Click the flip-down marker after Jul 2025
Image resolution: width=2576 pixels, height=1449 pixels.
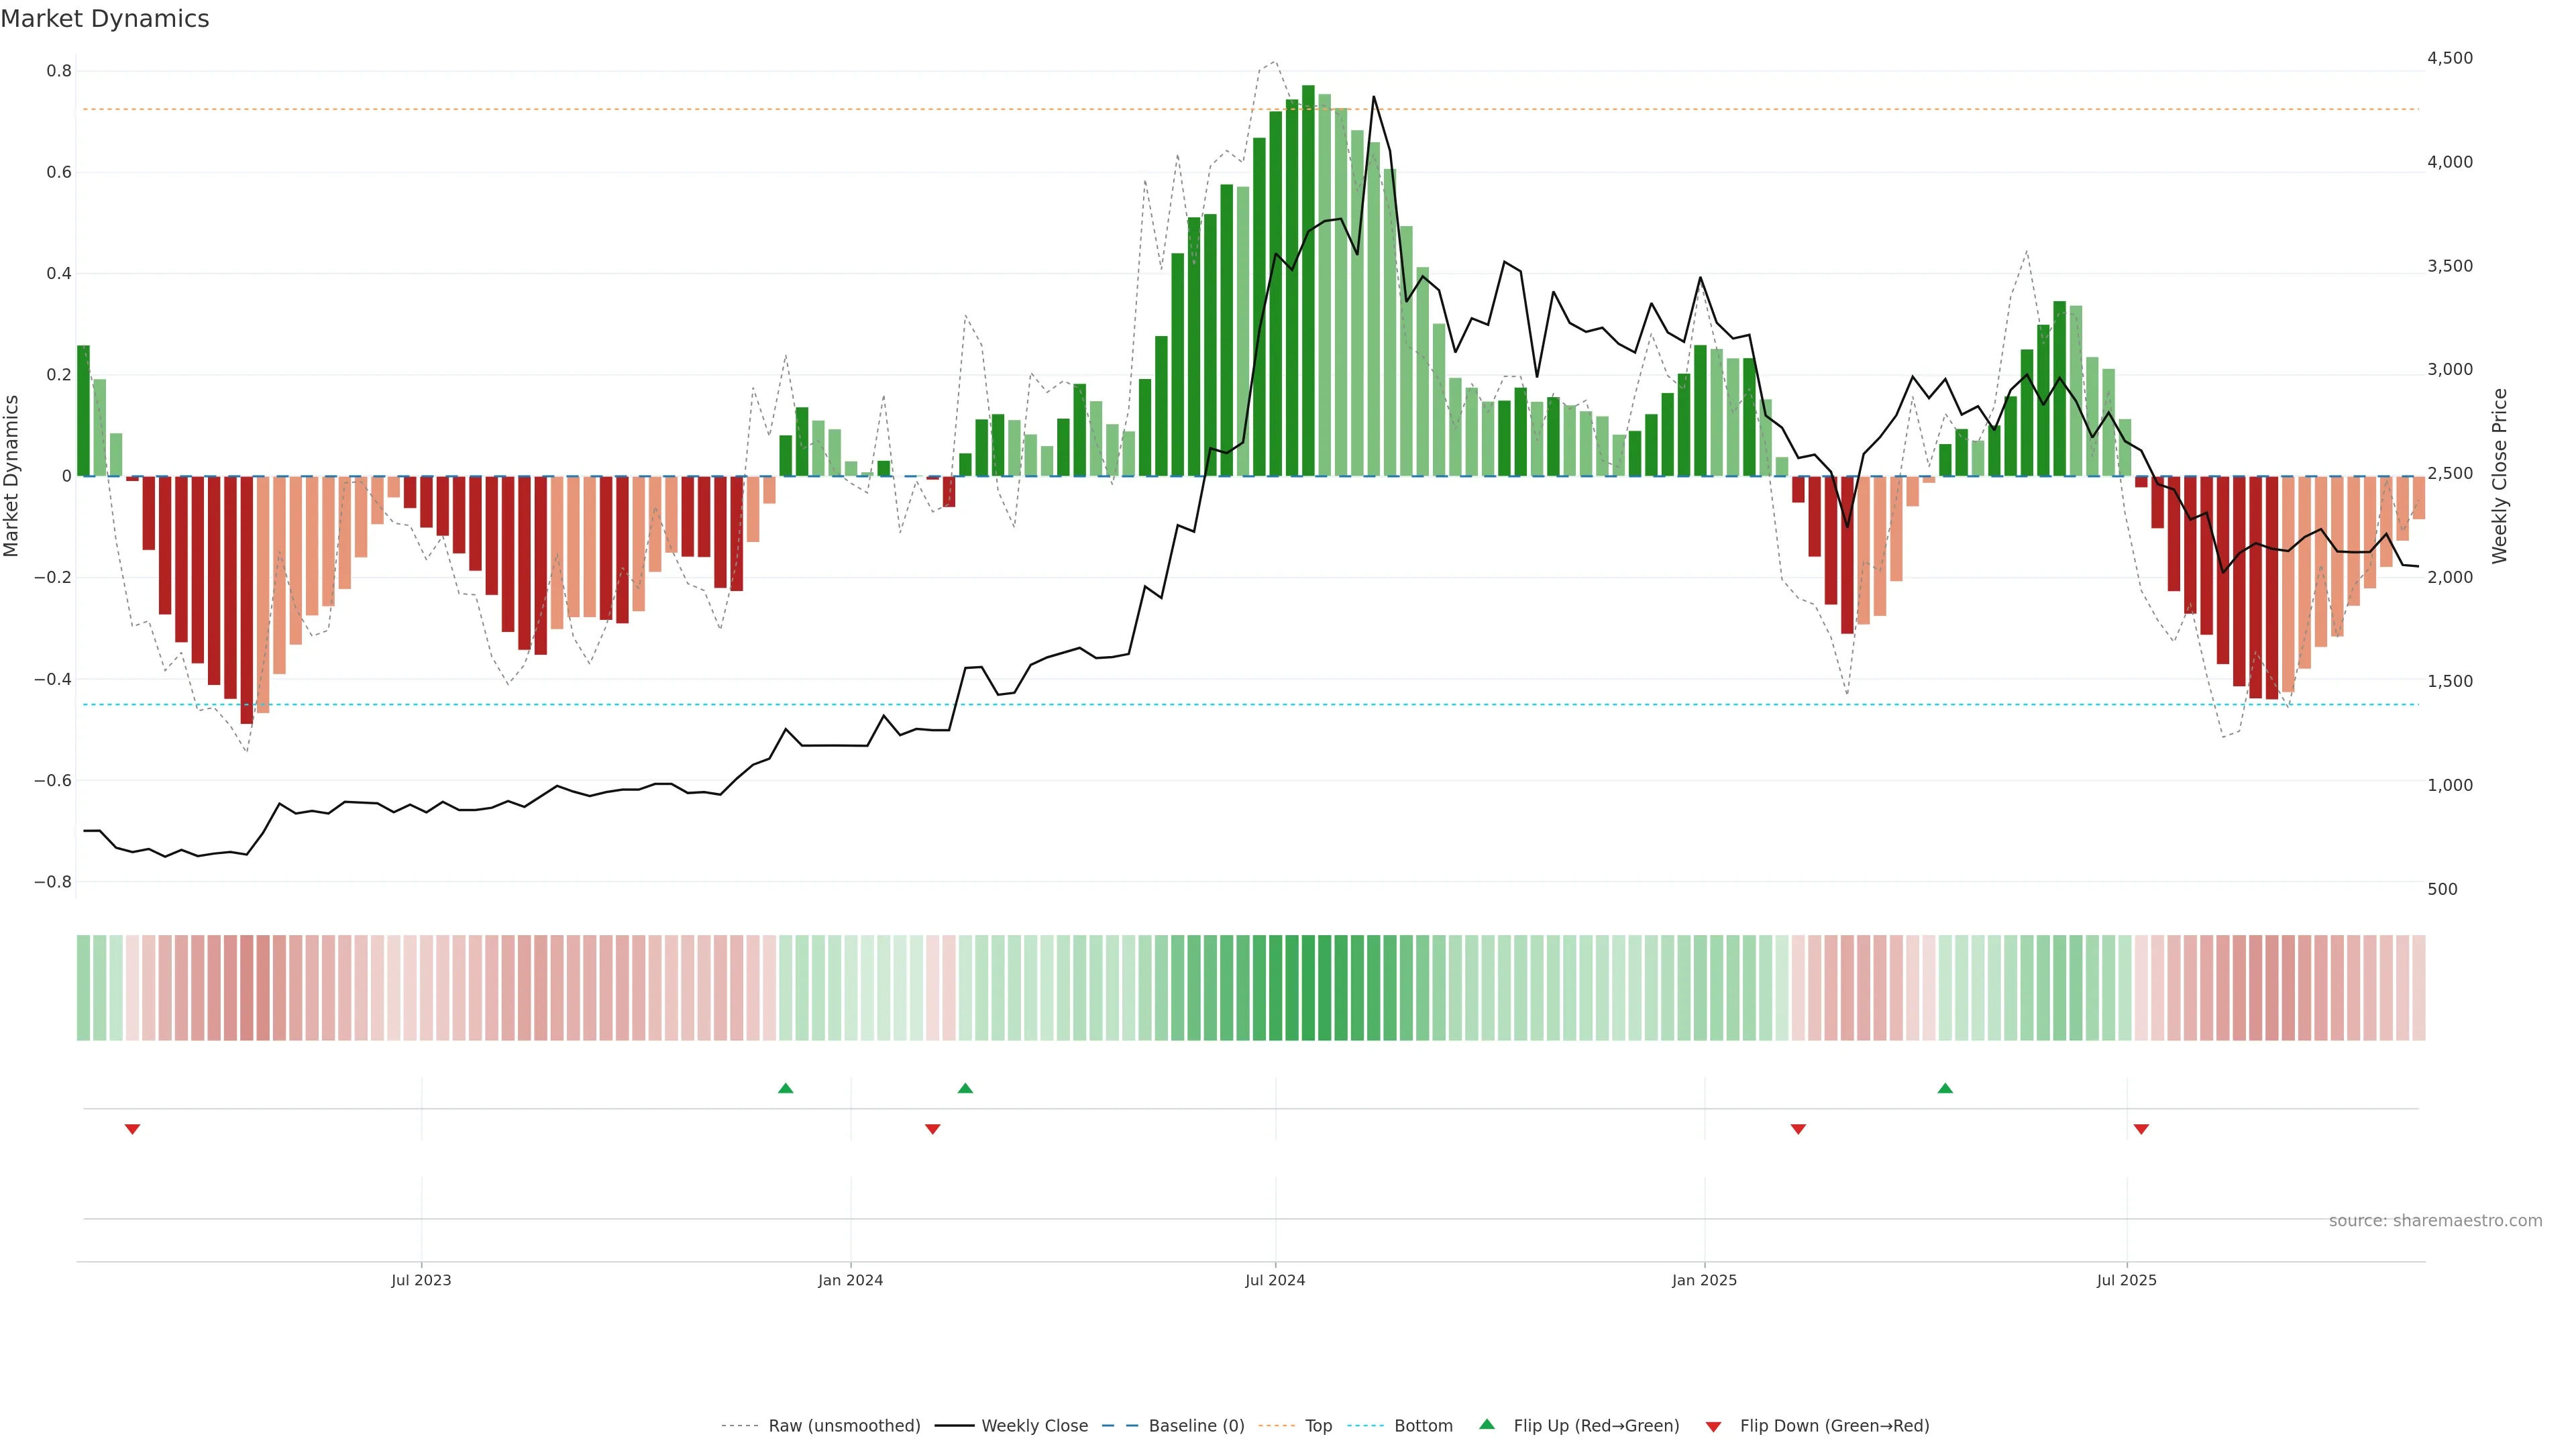pyautogui.click(x=2141, y=1129)
